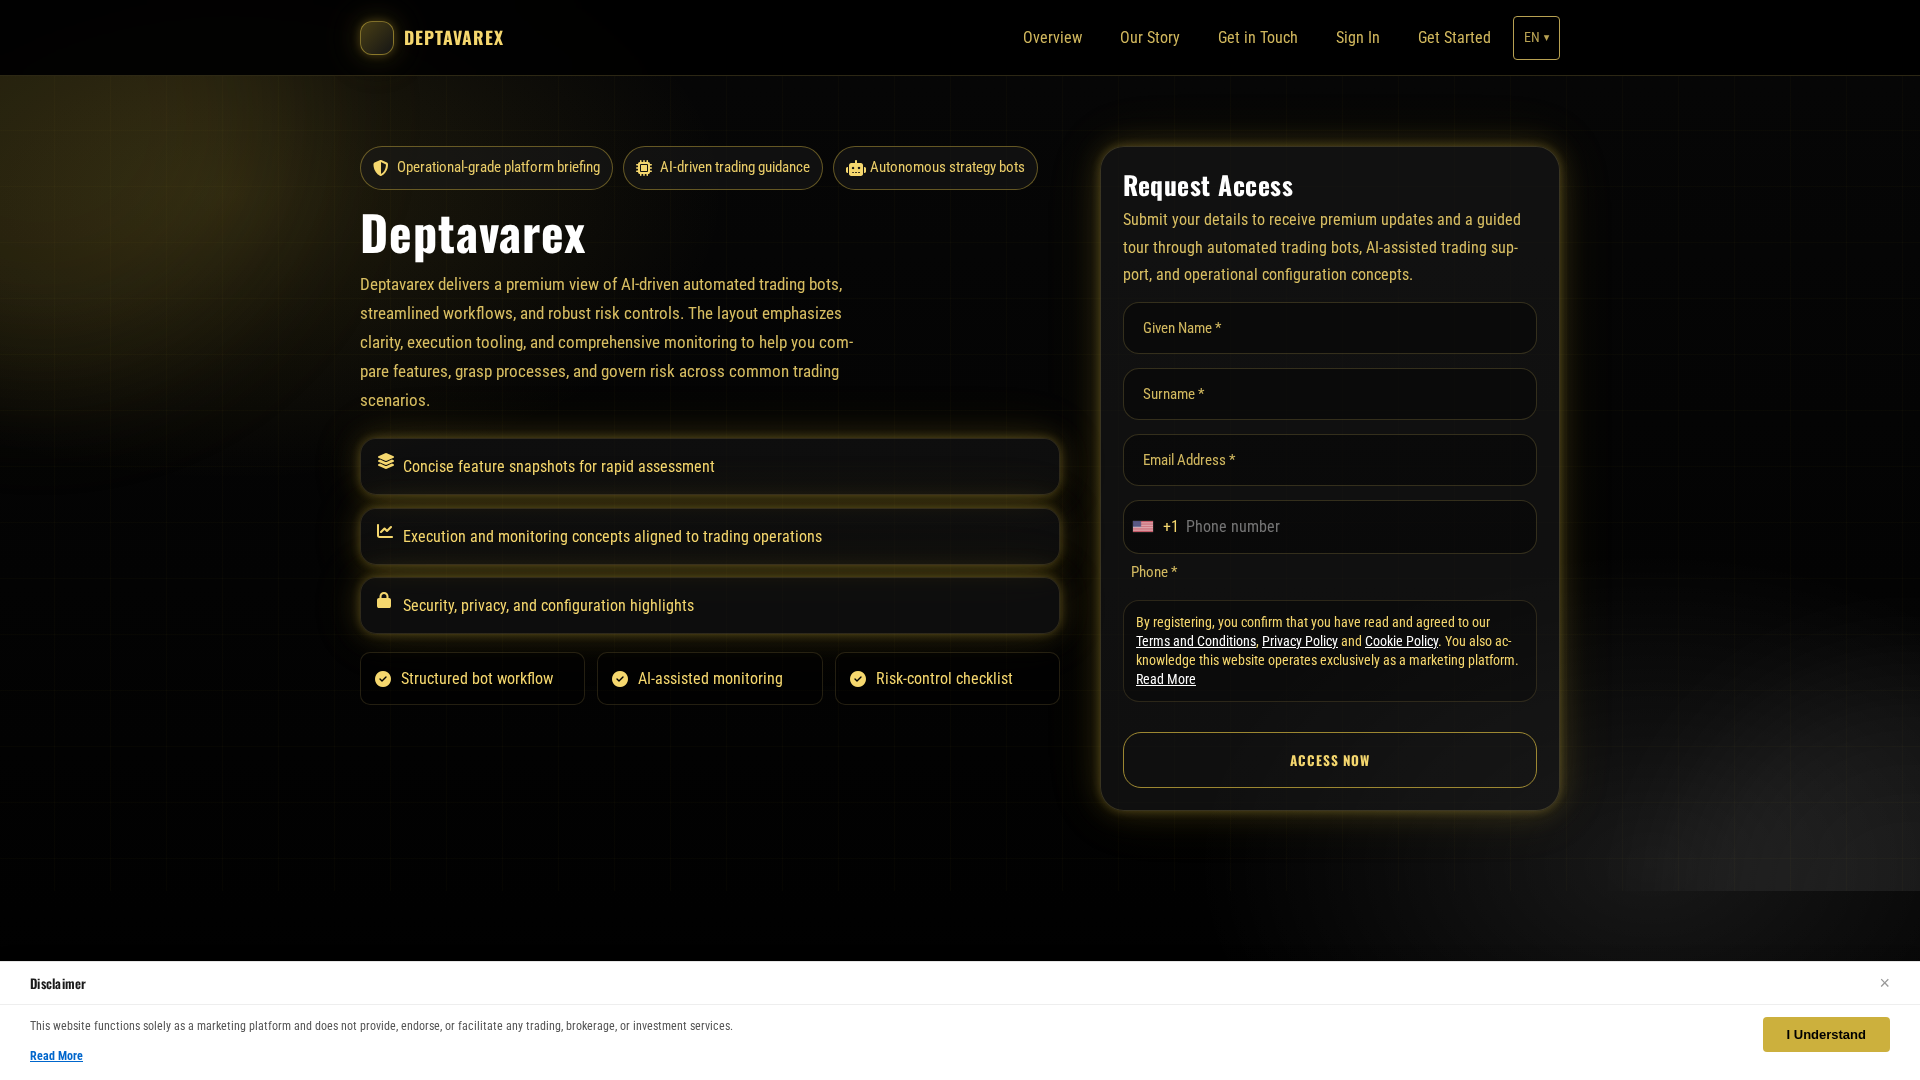Click the check icon on Risk-control checklist

[858, 679]
